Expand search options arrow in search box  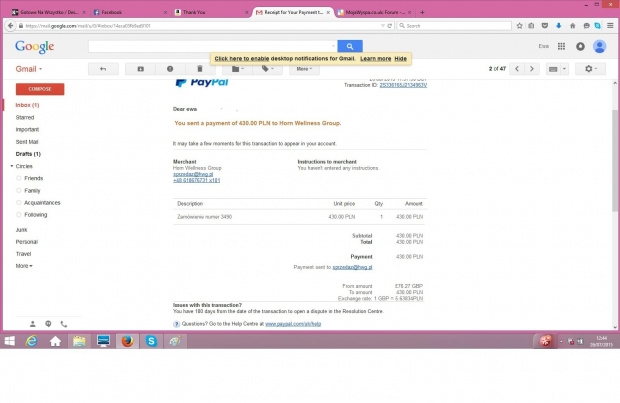click(333, 46)
